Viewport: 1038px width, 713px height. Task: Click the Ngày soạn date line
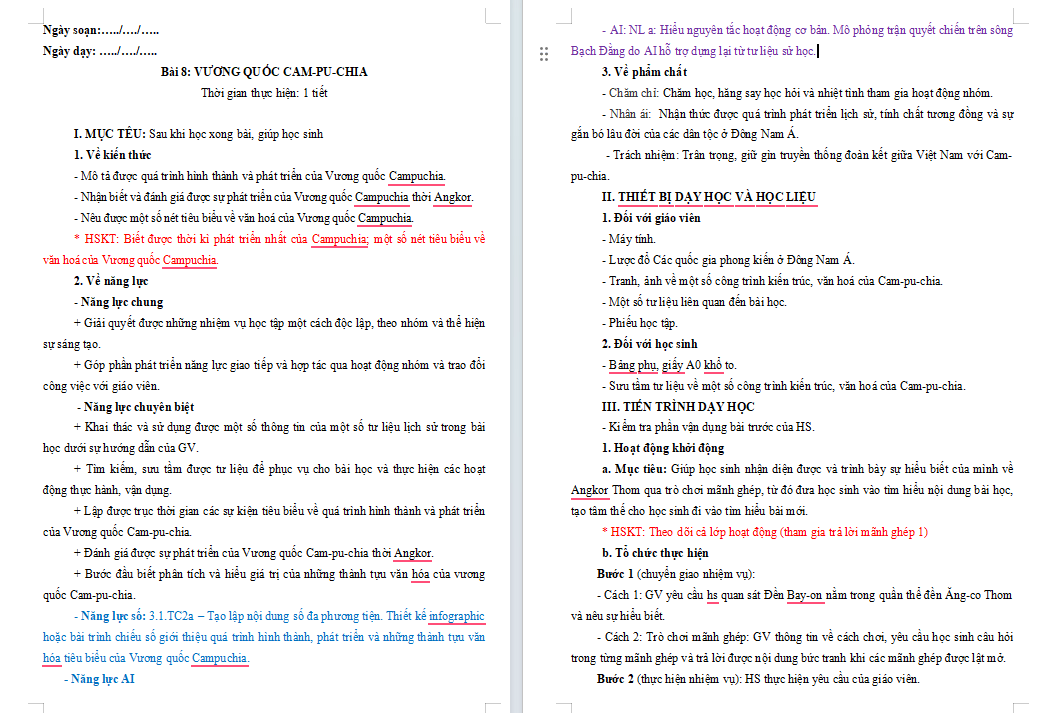point(101,30)
